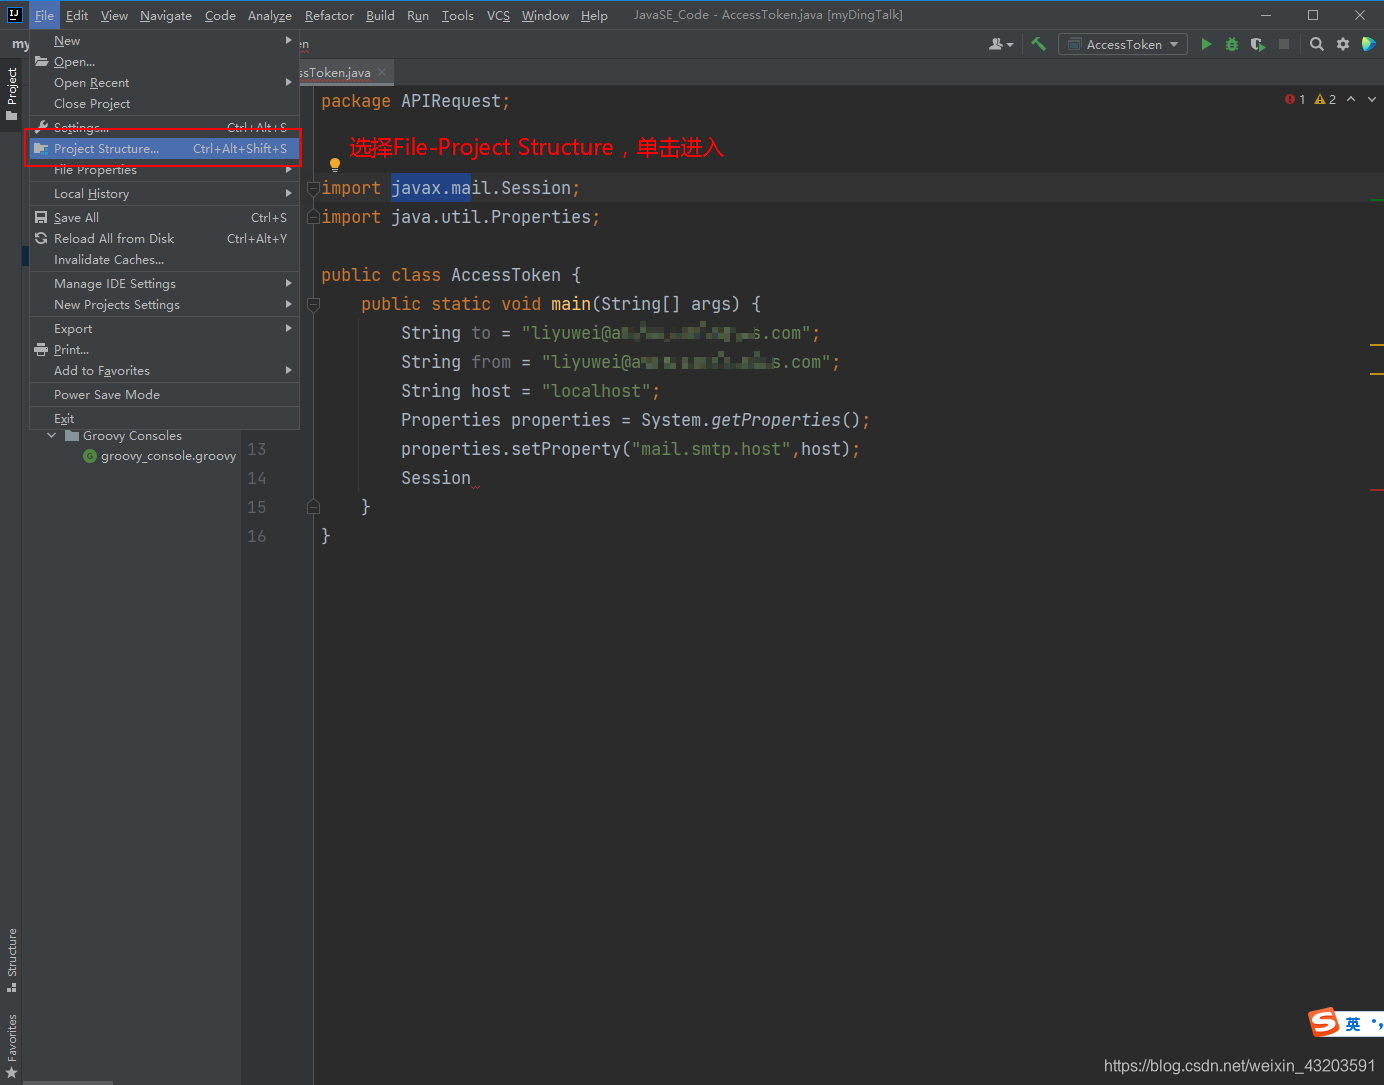Open the Edit menu
This screenshot has height=1085, width=1384.
click(77, 15)
